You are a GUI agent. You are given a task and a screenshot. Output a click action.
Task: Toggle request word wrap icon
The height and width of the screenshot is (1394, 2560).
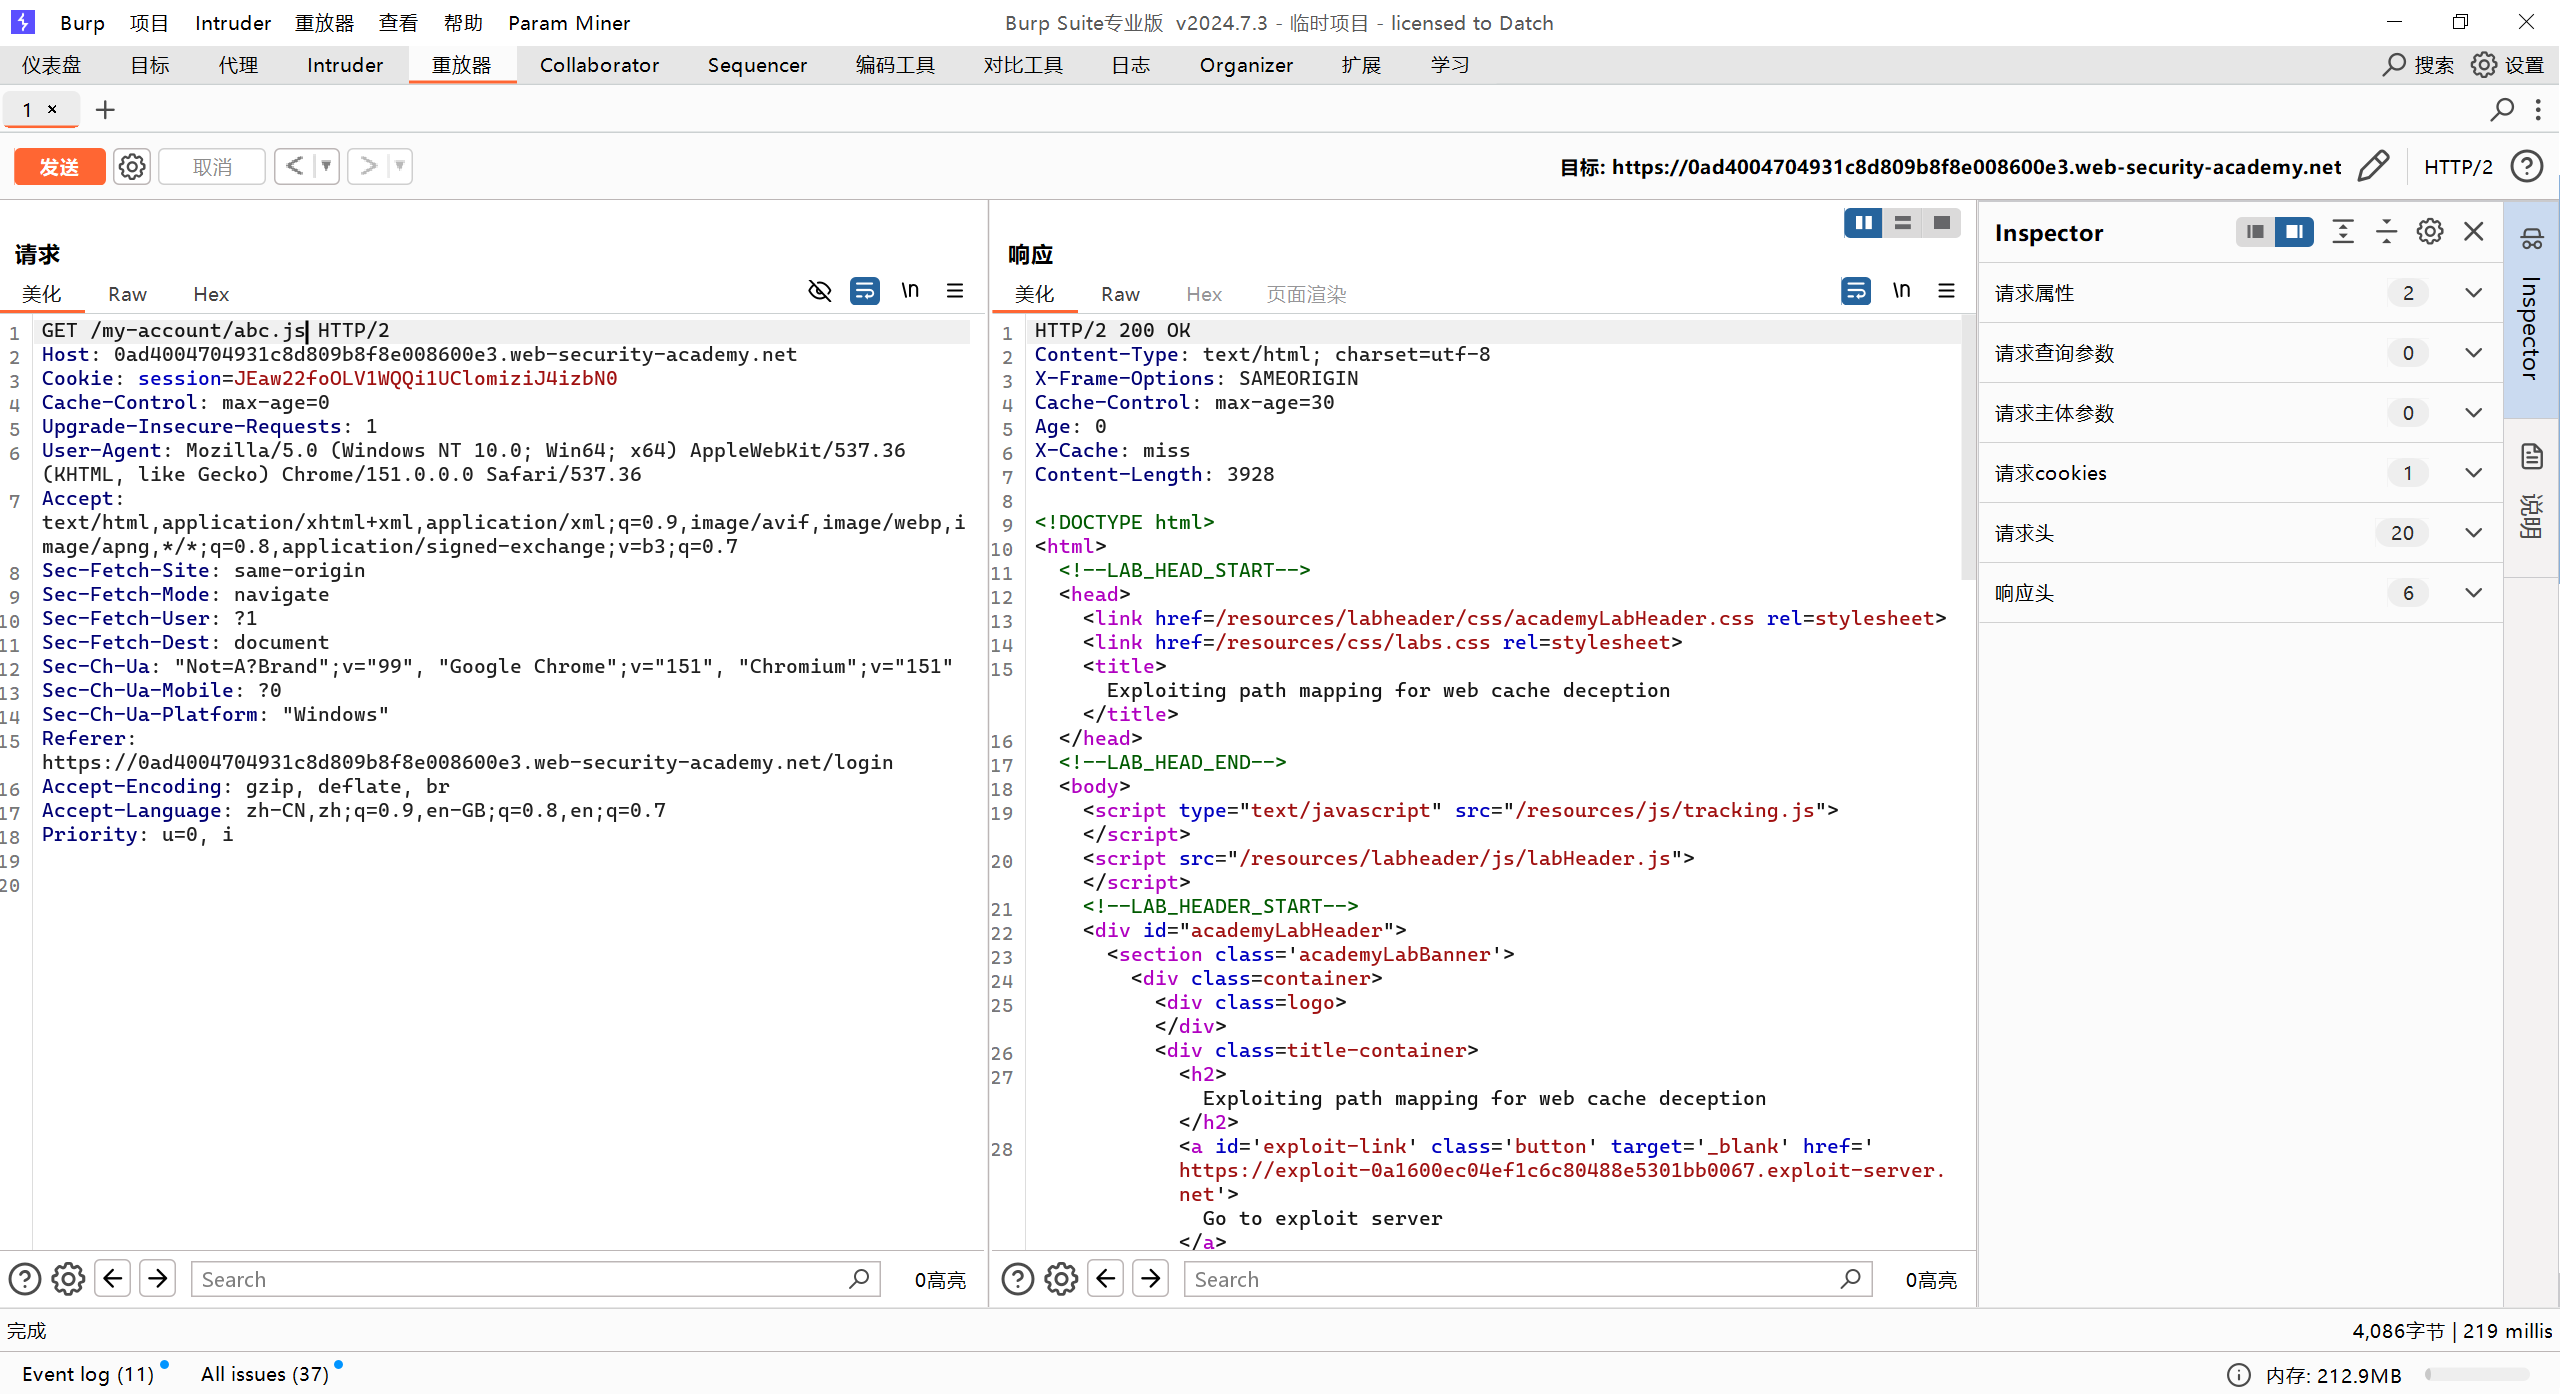(865, 291)
